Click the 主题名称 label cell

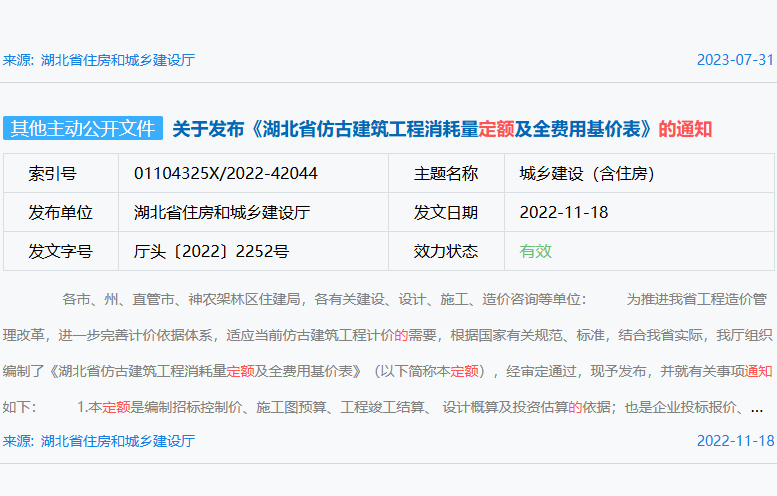[446, 174]
